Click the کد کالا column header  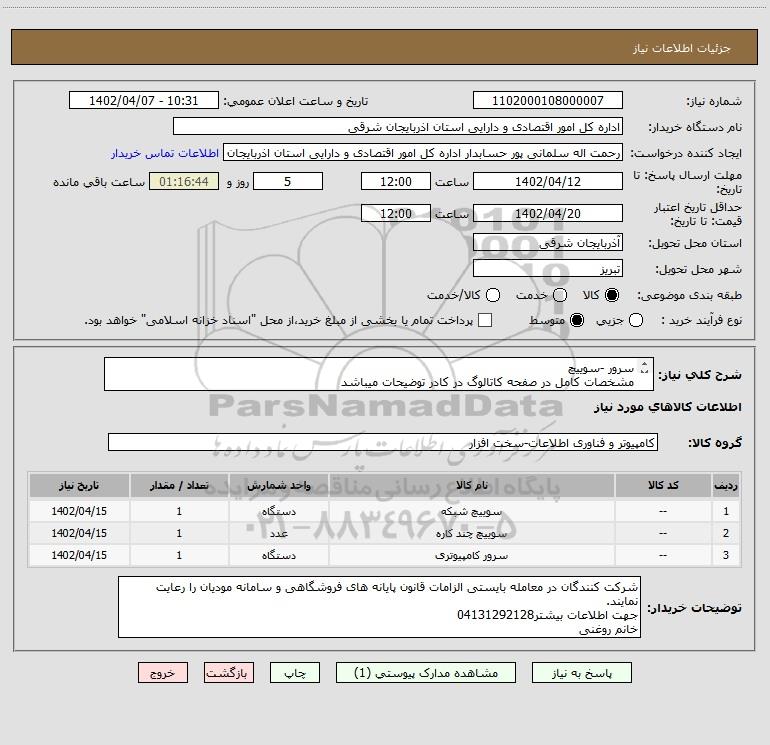tap(663, 485)
